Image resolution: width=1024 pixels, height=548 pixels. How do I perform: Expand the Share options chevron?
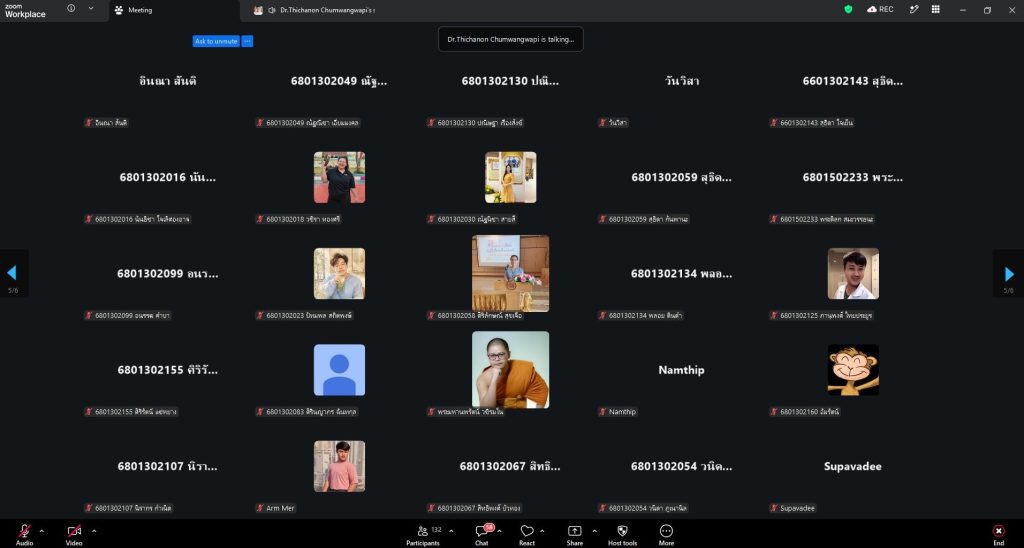594,530
